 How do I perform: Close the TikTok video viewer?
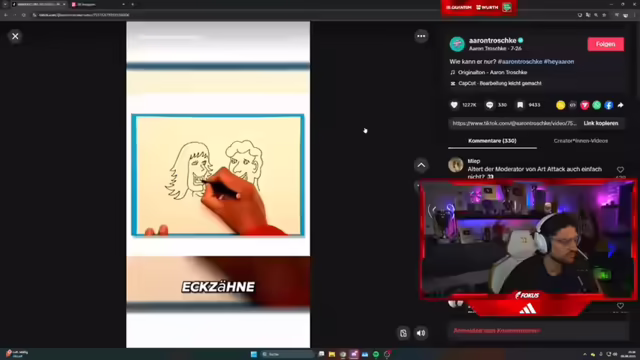click(x=15, y=36)
